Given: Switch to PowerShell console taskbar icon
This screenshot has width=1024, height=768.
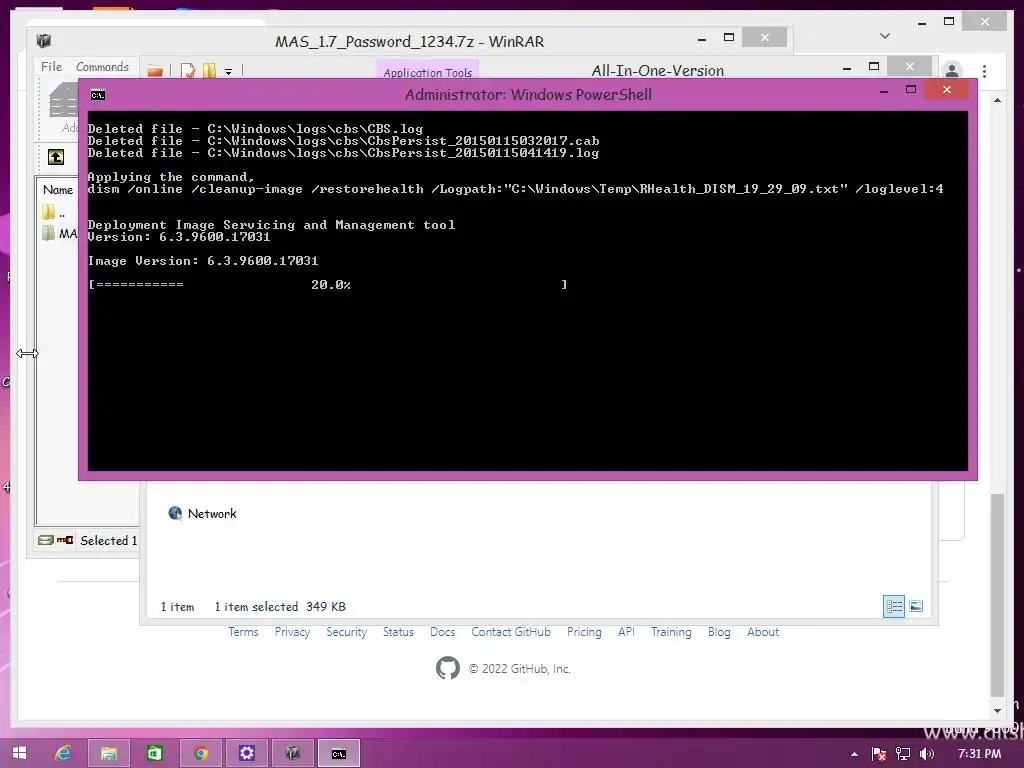Looking at the screenshot, I should tap(338, 753).
